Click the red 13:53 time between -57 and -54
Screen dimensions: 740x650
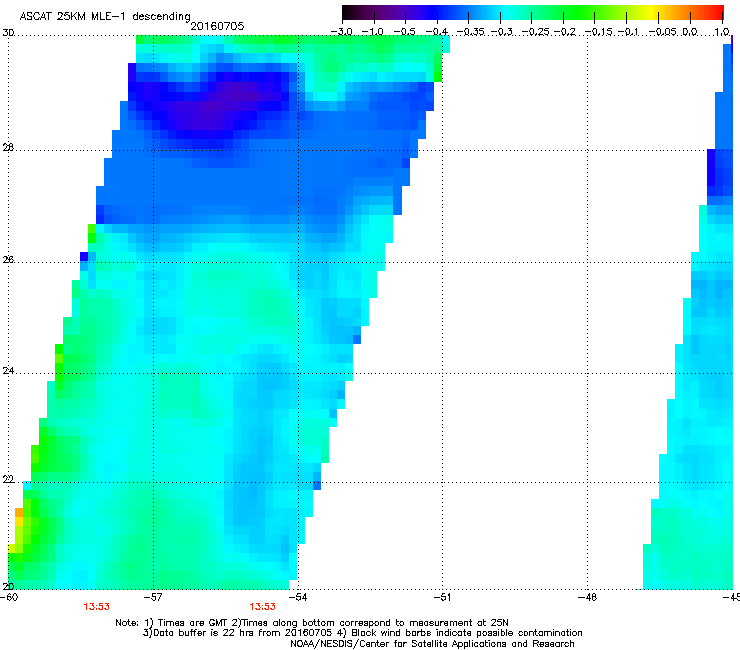pyautogui.click(x=262, y=607)
